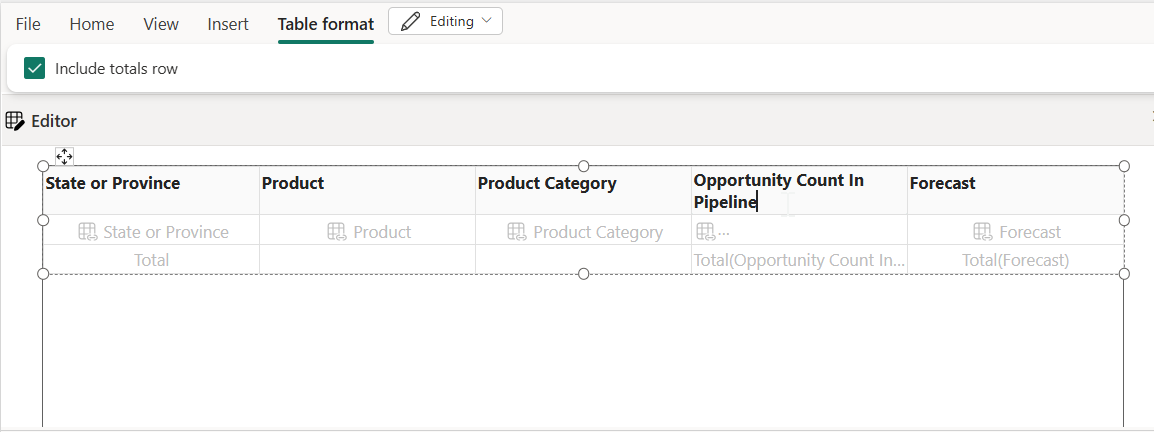The width and height of the screenshot is (1154, 432).
Task: Click the Forecast data field icon
Action: pos(983,232)
